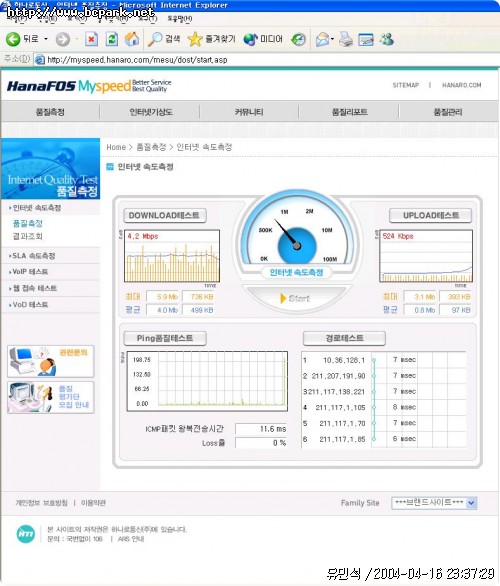Click route hop 211.207.191.90
Screen dimensions: 500x586
[338, 376]
